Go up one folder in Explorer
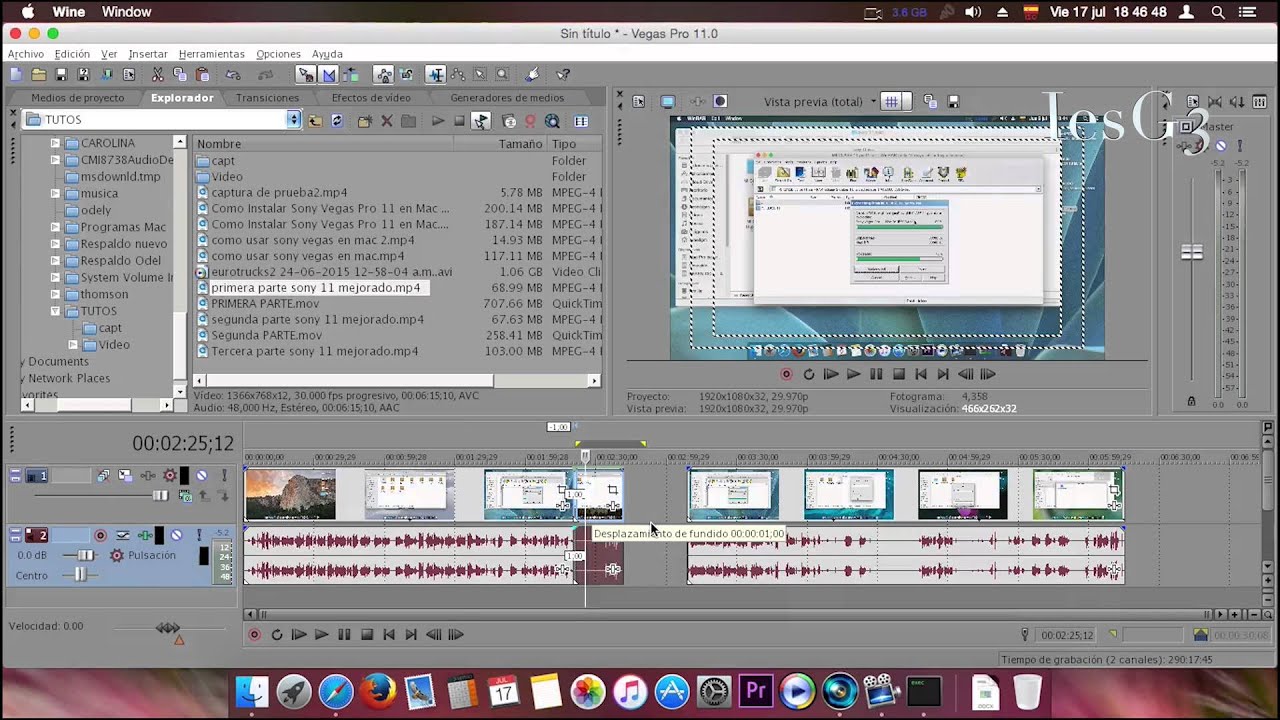The width and height of the screenshot is (1280, 720). coord(315,121)
